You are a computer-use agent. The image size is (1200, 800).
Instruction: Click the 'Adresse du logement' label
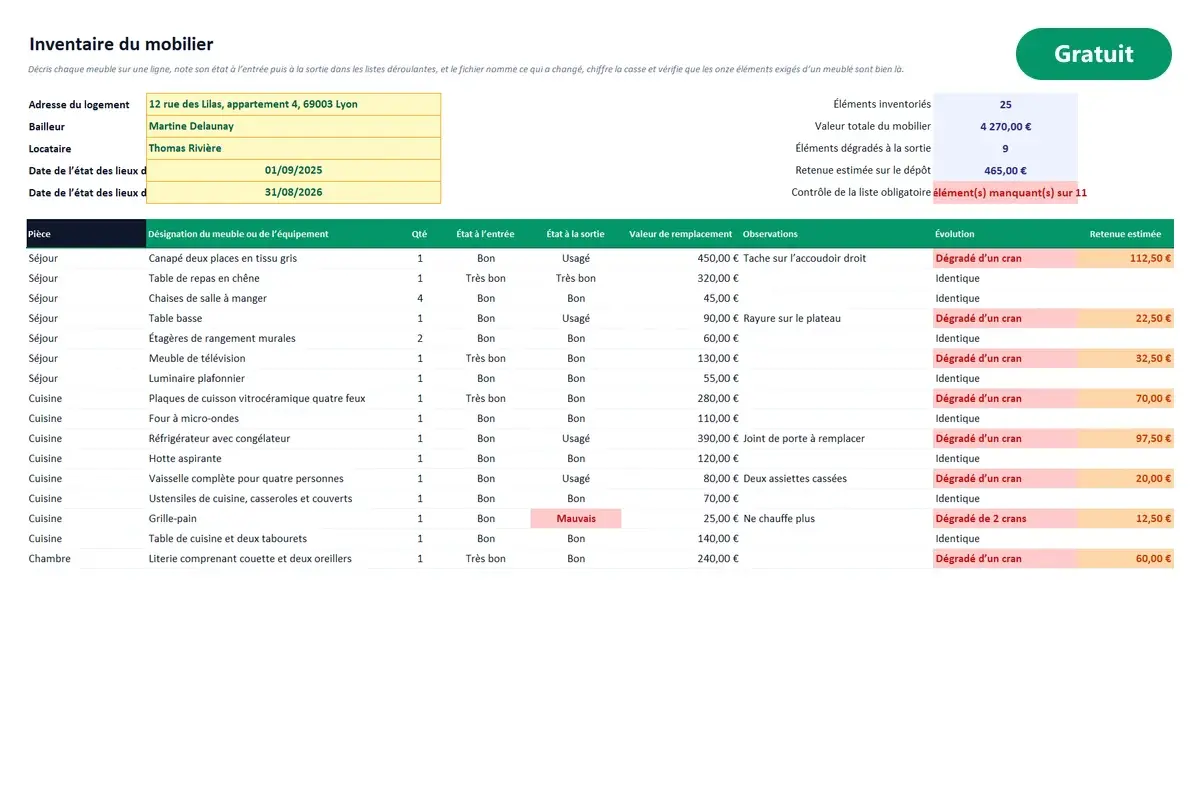tap(79, 104)
